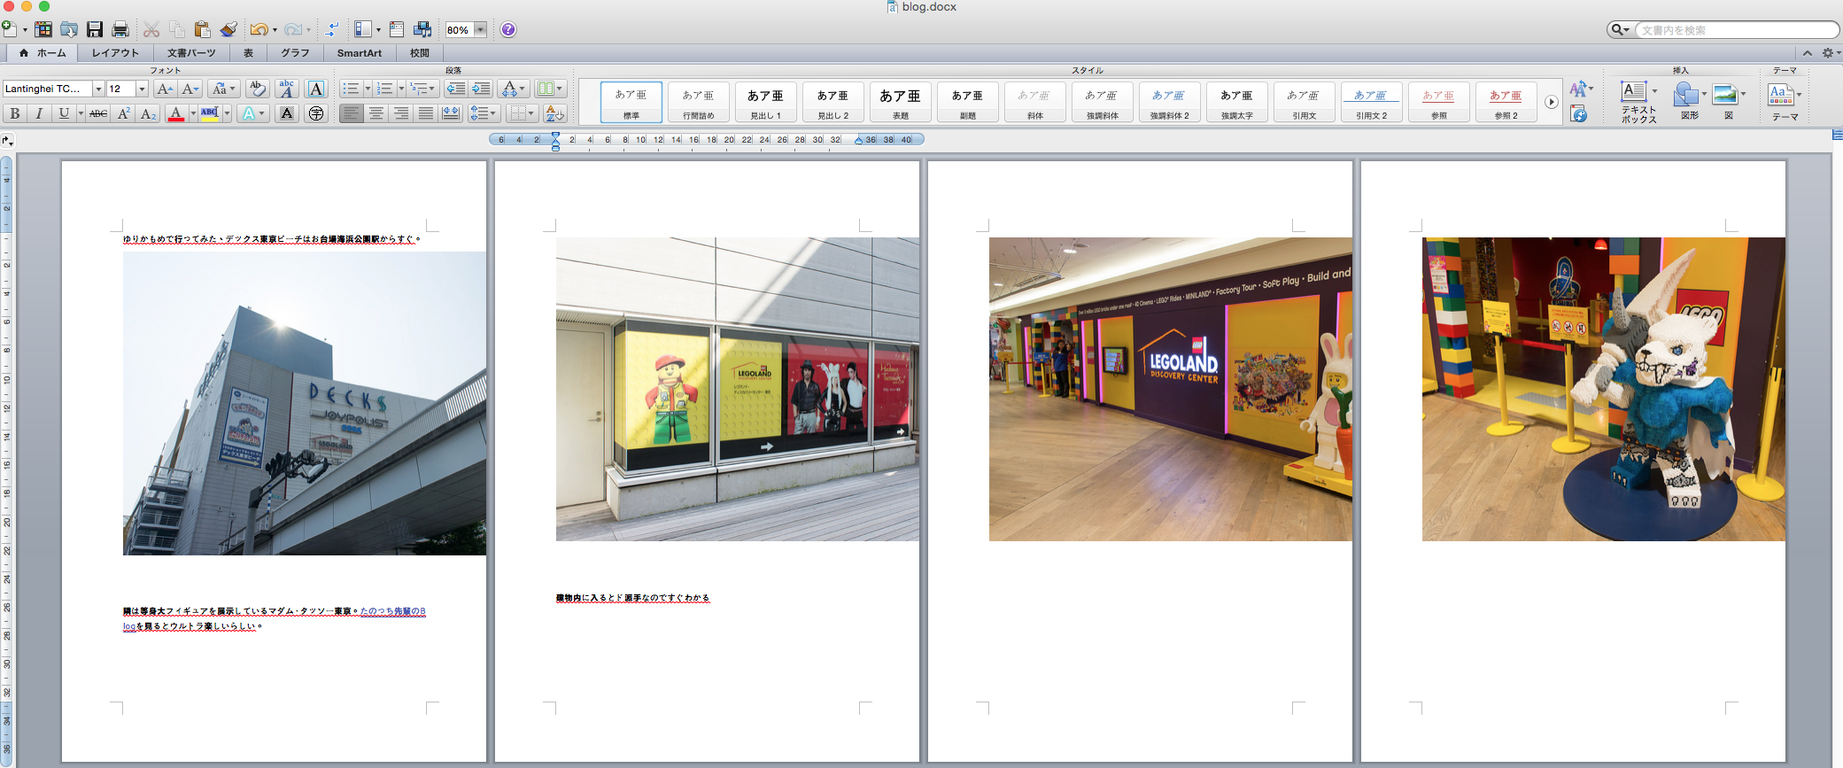The height and width of the screenshot is (768, 1843).
Task: Open the numbered list dropdown arrow
Action: point(401,89)
